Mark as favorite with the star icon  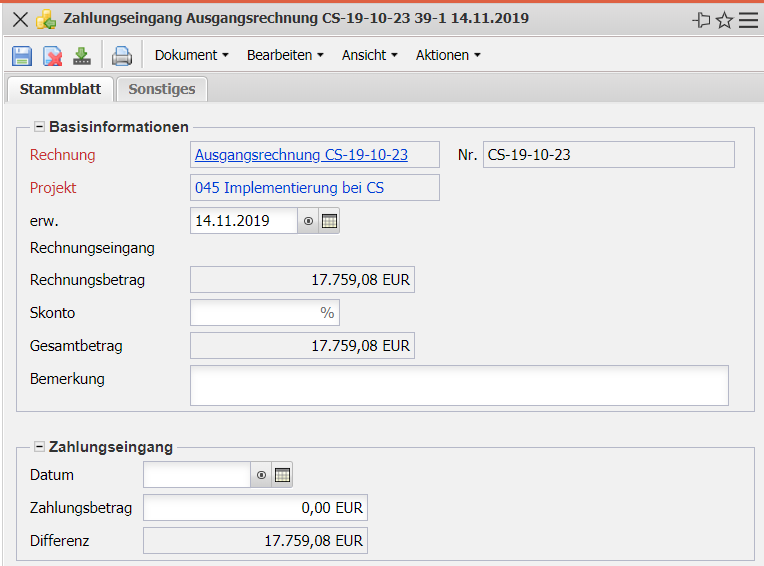pyautogui.click(x=725, y=19)
